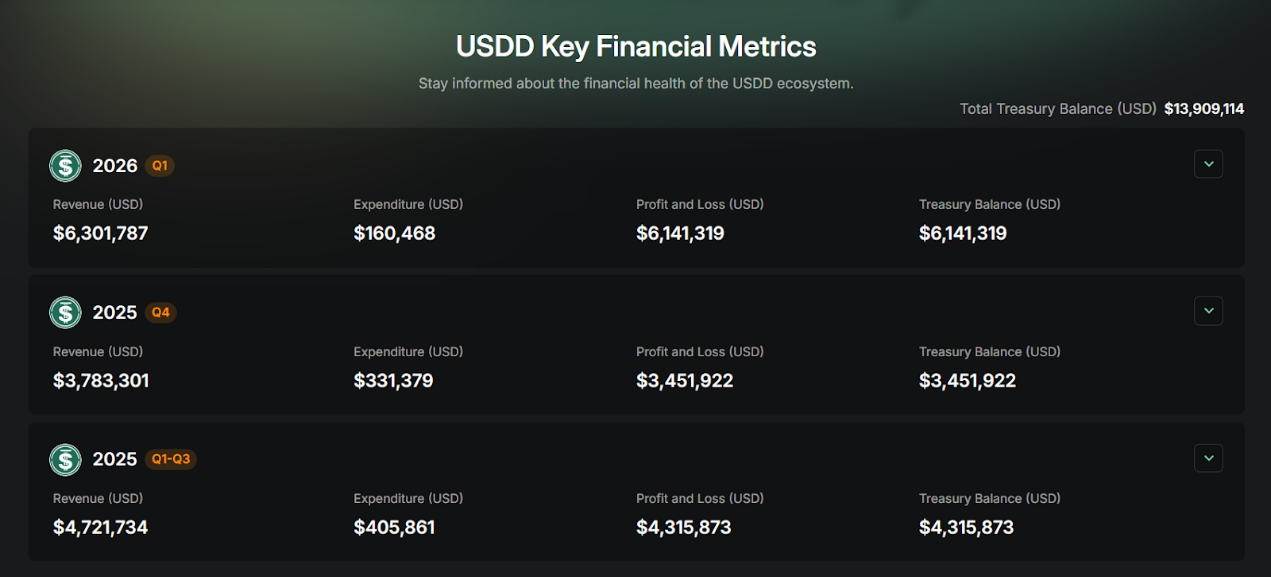Click the 2025 Q4 Profit and Loss $3,451,922
The width and height of the screenshot is (1271, 577).
point(684,381)
